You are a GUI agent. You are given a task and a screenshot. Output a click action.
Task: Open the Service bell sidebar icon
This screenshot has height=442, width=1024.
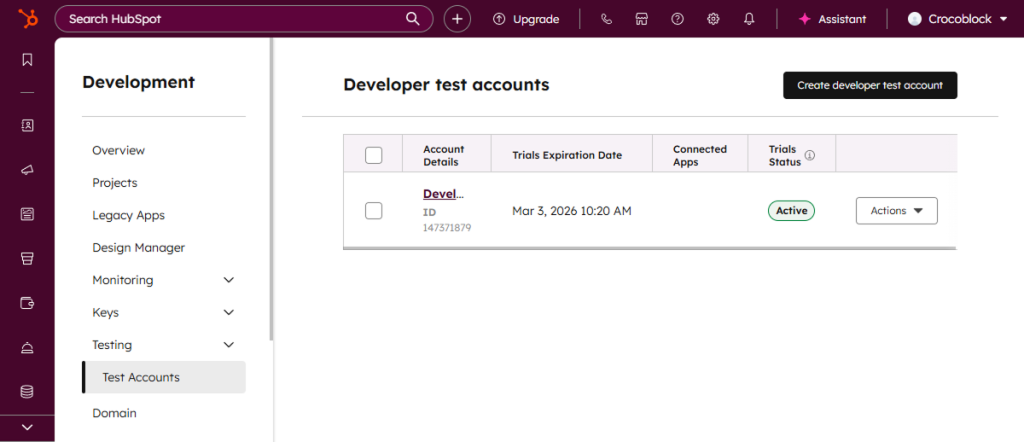(x=27, y=347)
